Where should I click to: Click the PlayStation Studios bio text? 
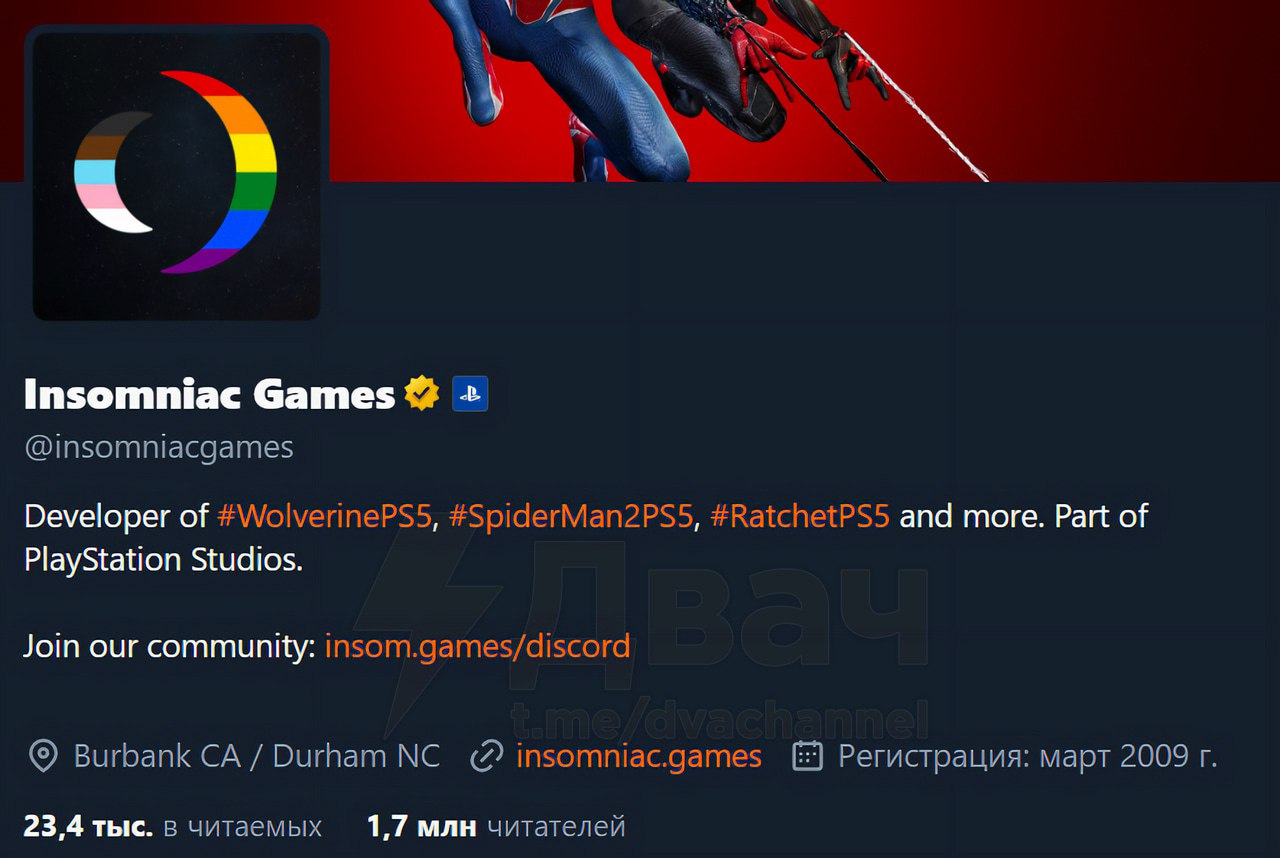point(163,560)
